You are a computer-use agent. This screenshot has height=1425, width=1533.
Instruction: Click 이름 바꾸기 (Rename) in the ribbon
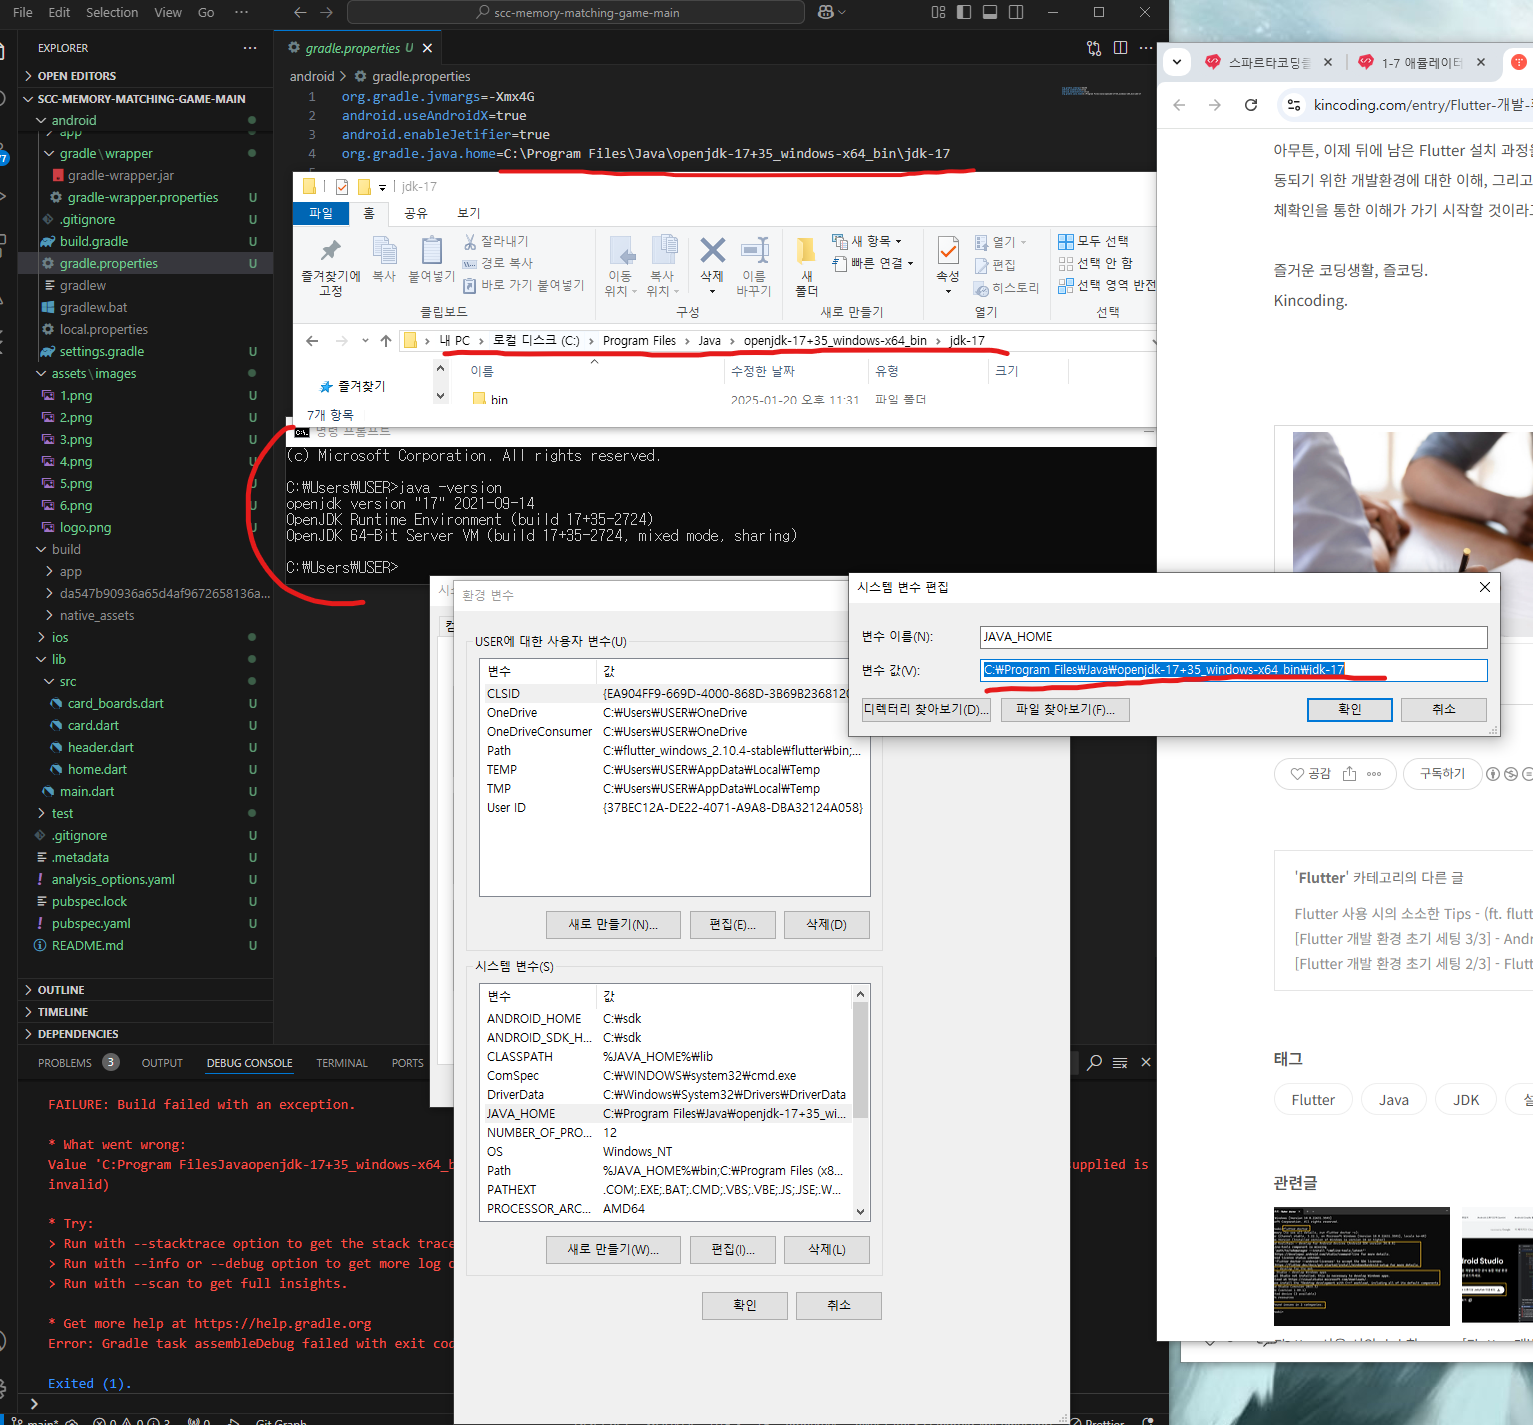pyautogui.click(x=754, y=267)
